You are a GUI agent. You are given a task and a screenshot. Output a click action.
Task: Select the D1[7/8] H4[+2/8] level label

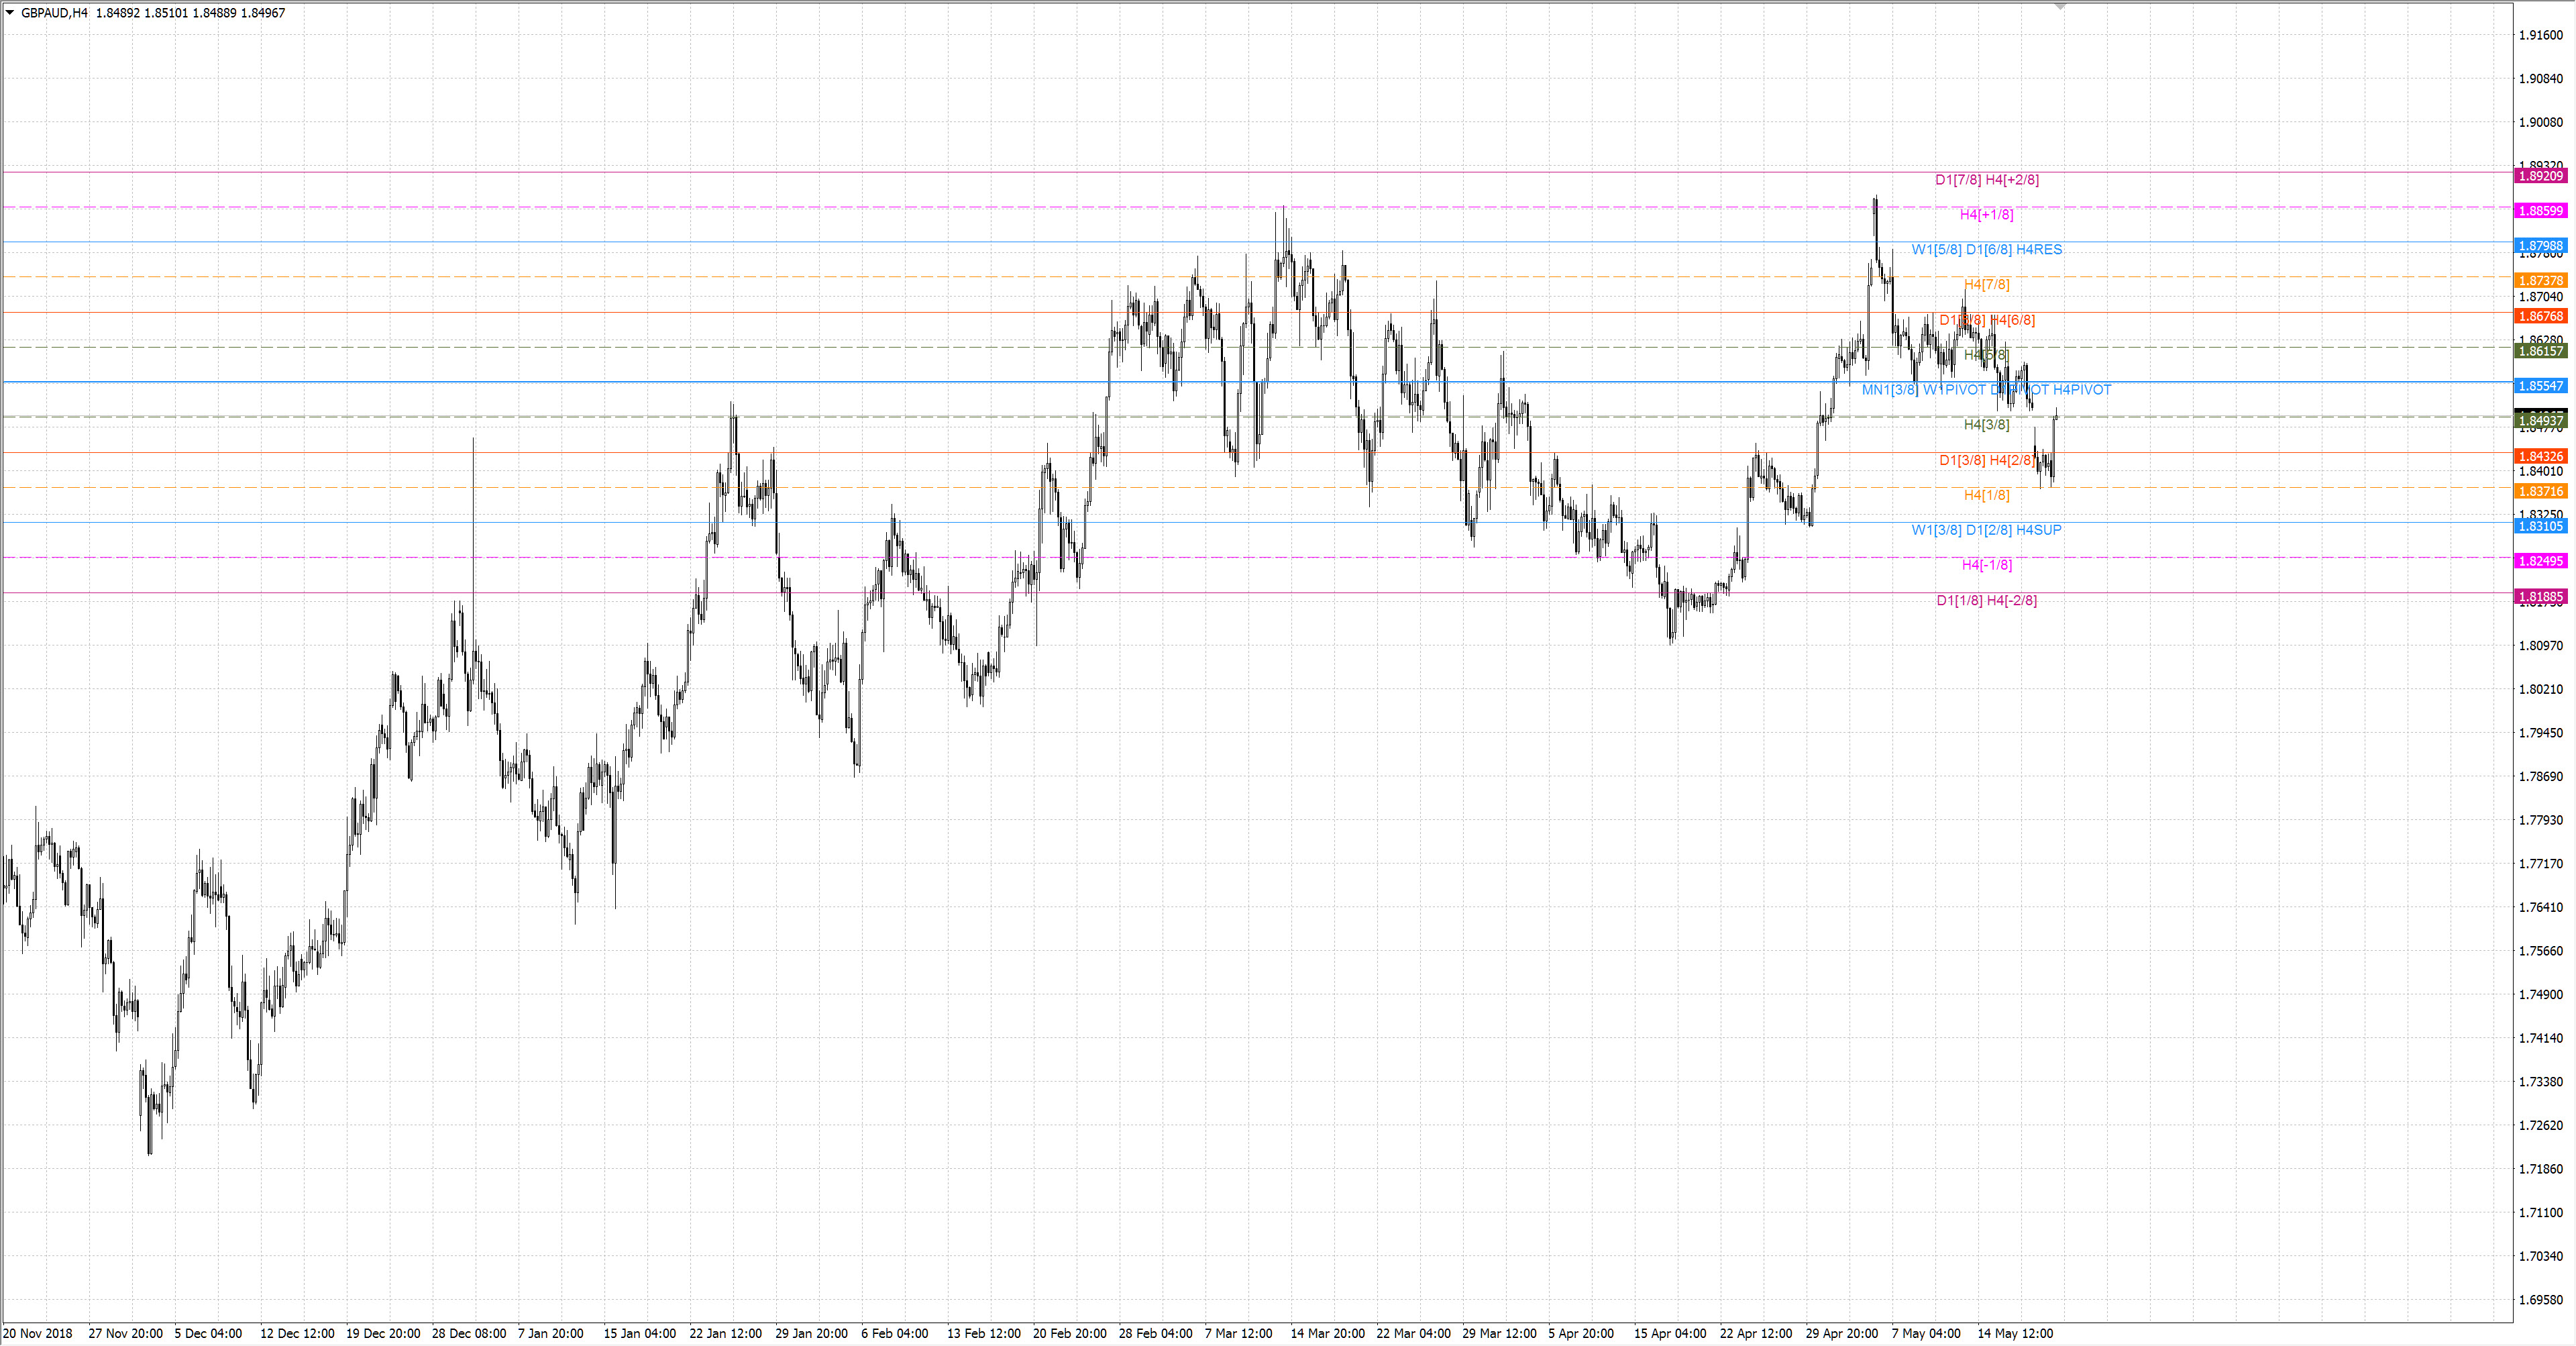point(1986,180)
